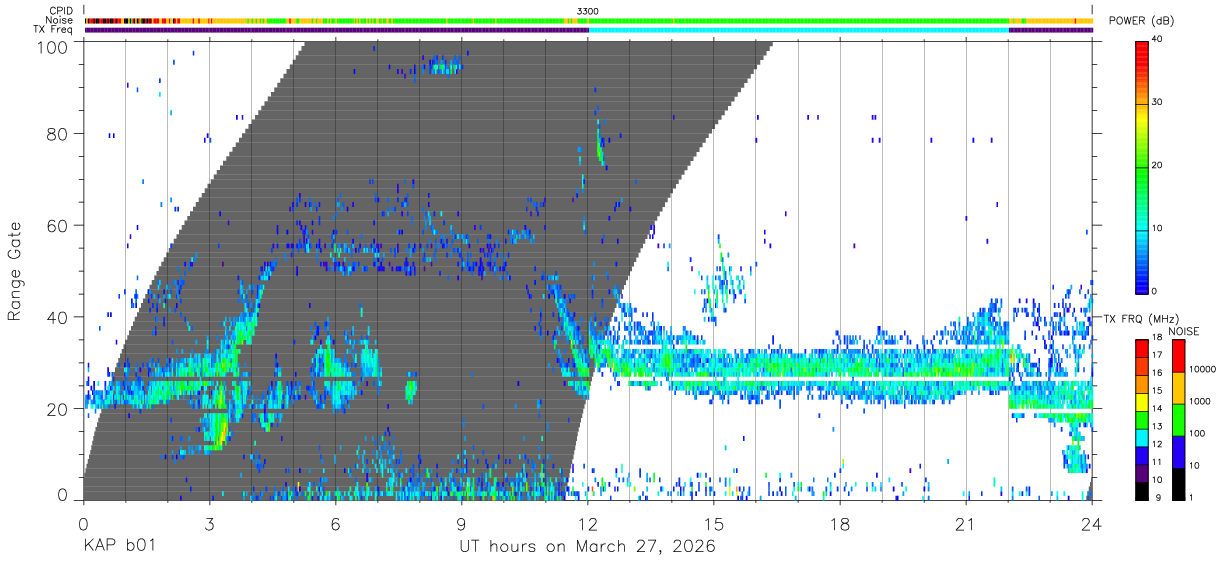Click the 9 tick on the UT hours axis
Viewport: 1228px width, 567px height.
[x=462, y=523]
